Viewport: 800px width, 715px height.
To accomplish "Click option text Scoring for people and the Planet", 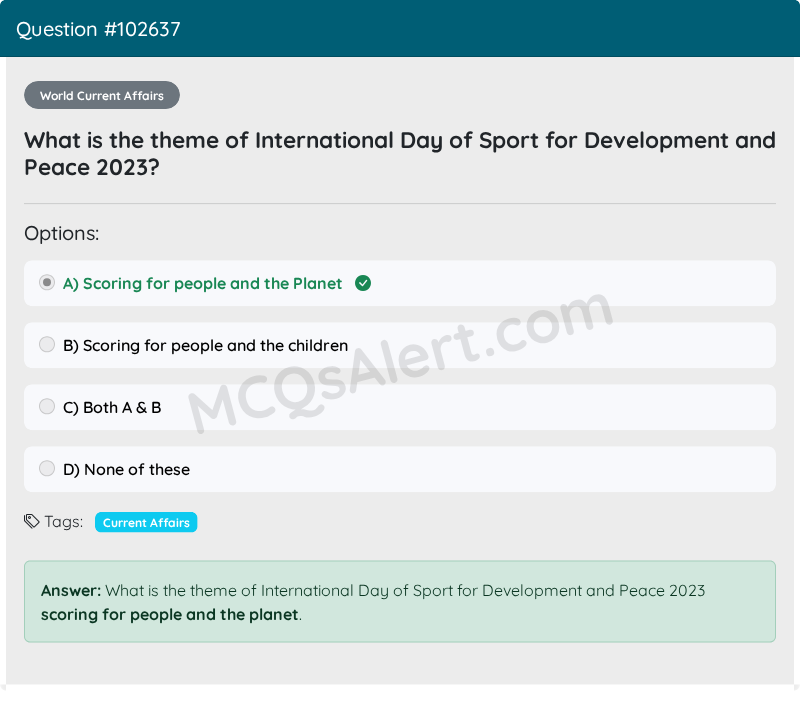I will (203, 284).
